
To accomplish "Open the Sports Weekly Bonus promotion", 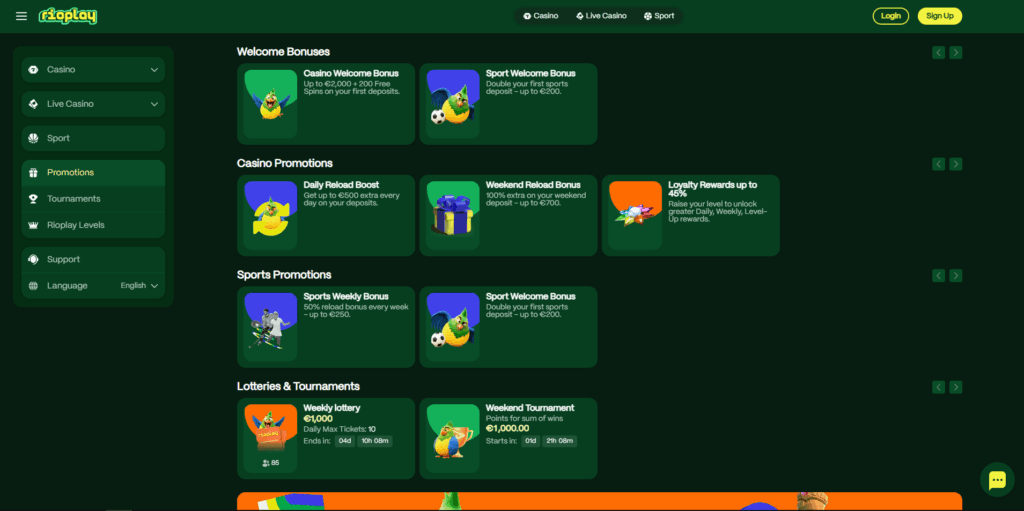I will [x=345, y=297].
